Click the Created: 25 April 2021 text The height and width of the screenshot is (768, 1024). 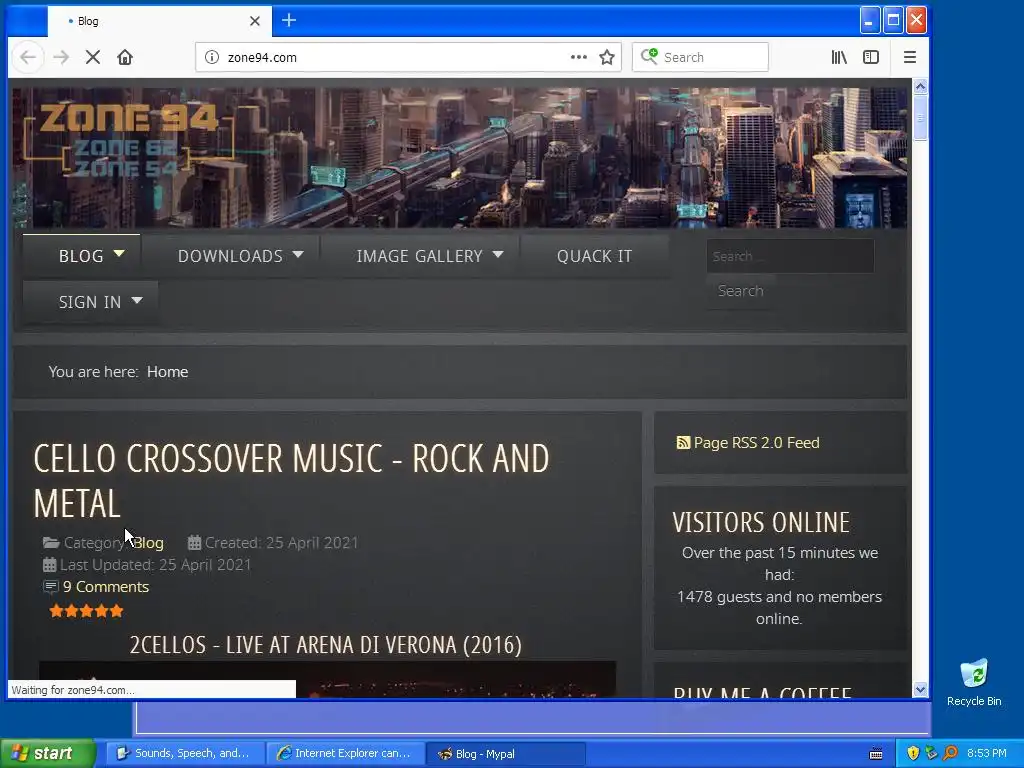[x=281, y=543]
